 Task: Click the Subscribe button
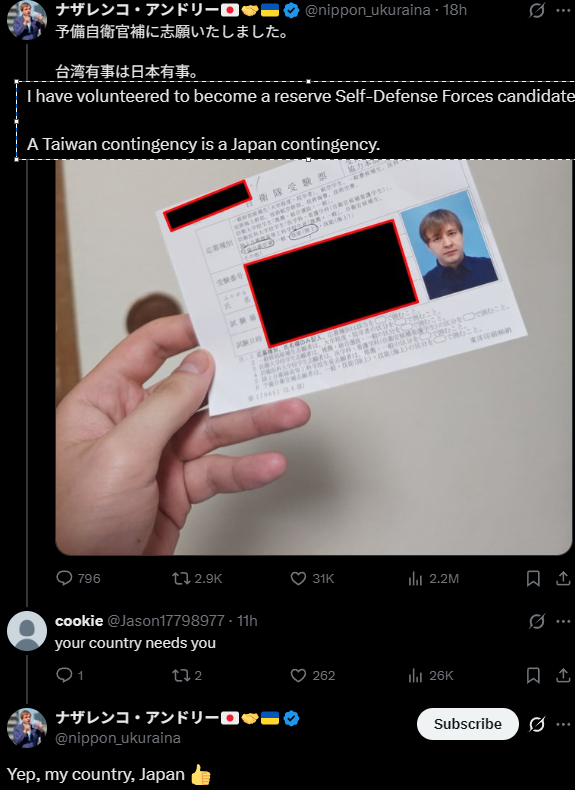[468, 724]
